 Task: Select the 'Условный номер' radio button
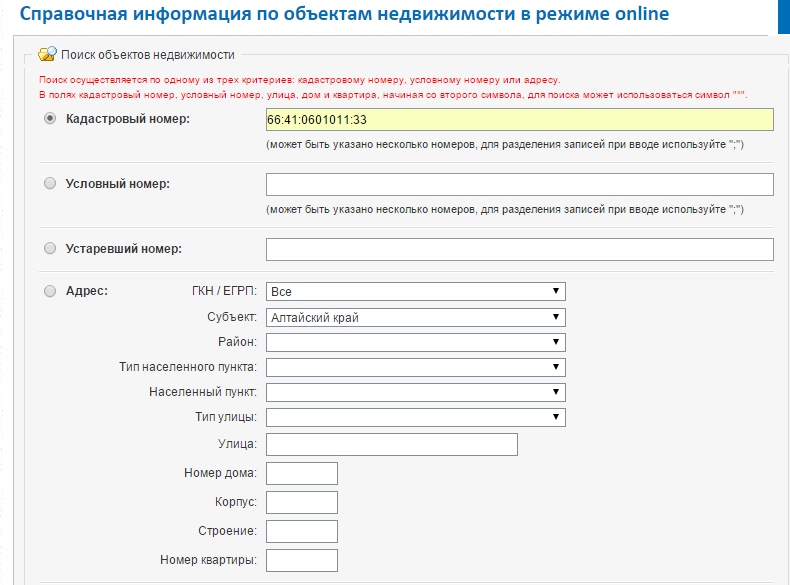(50, 184)
